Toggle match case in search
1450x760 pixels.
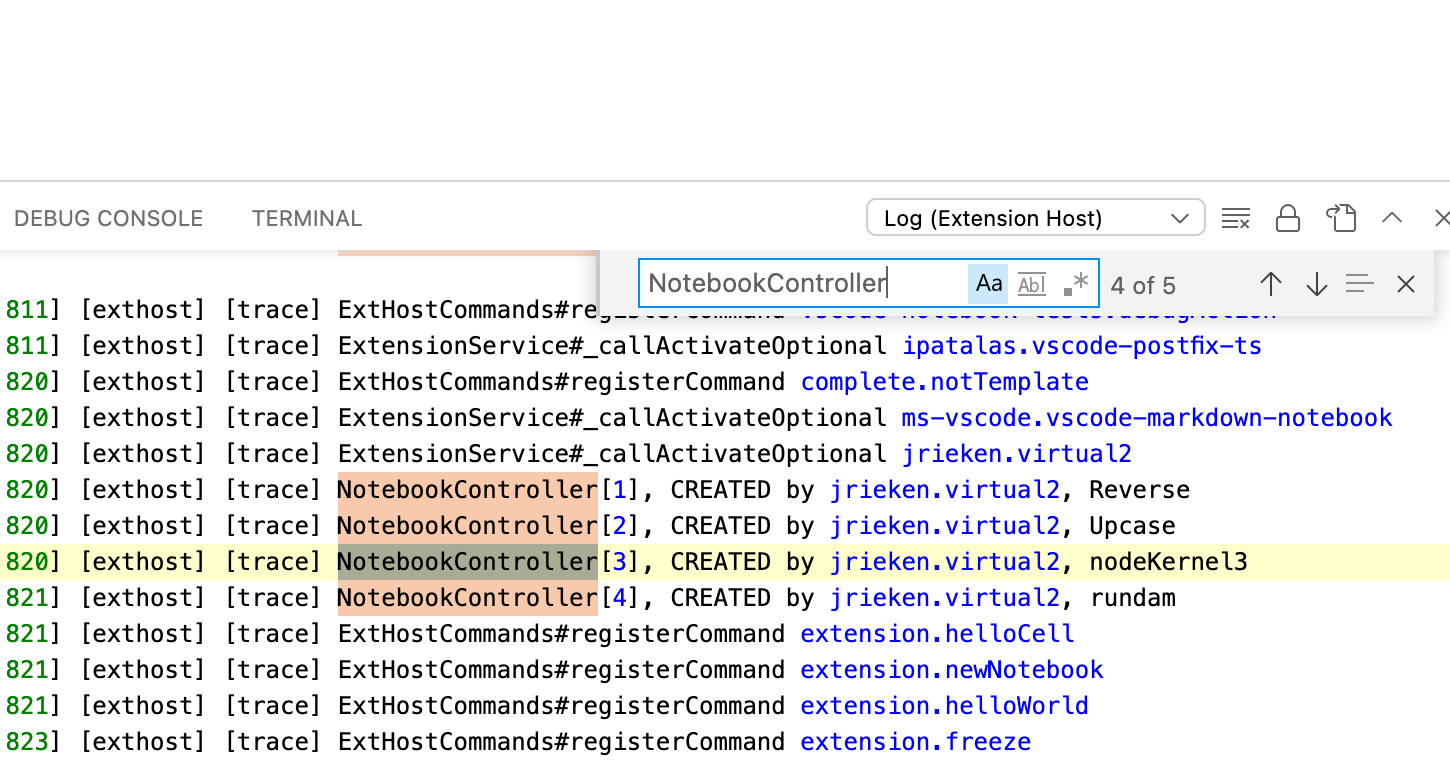coord(989,283)
